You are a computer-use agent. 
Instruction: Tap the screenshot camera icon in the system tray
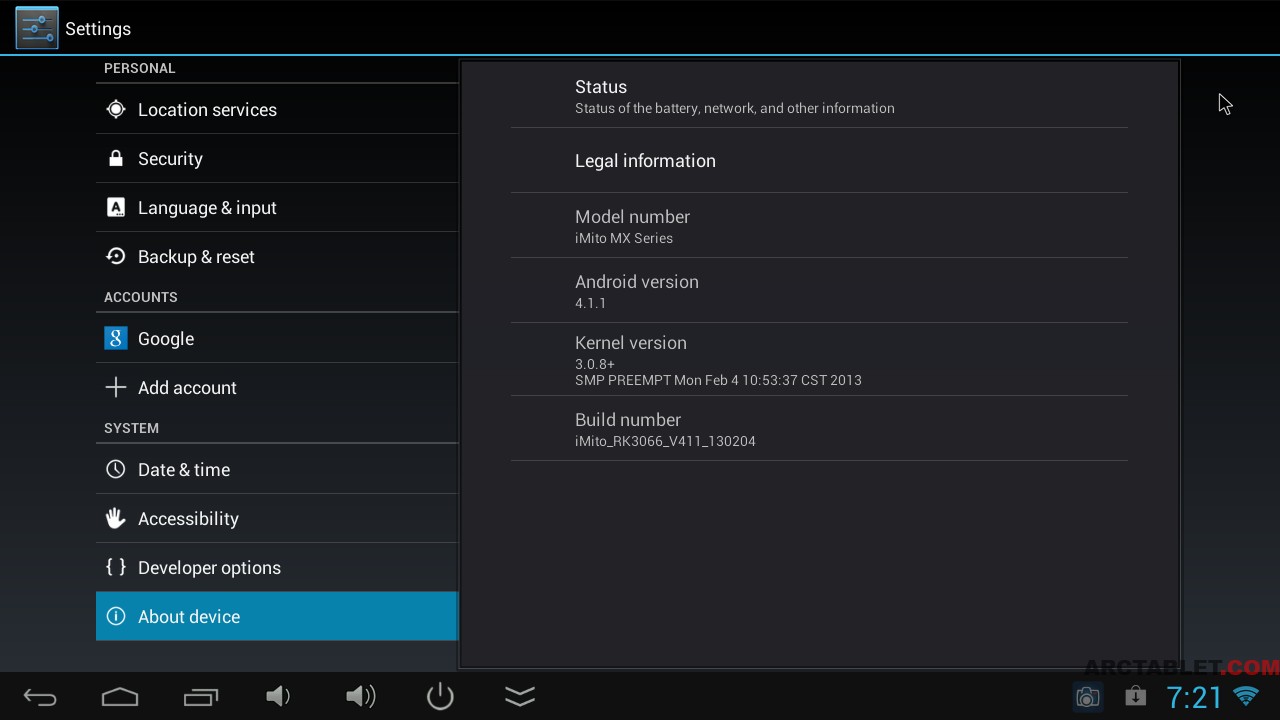1087,697
